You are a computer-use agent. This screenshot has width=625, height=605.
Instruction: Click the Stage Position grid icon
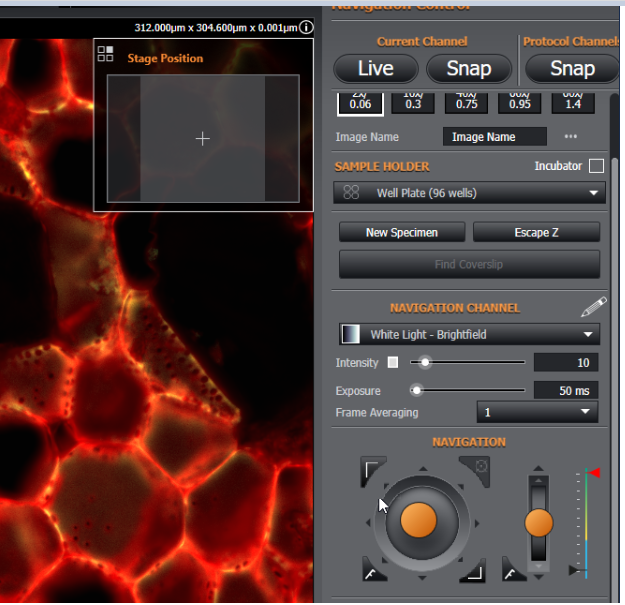[106, 54]
